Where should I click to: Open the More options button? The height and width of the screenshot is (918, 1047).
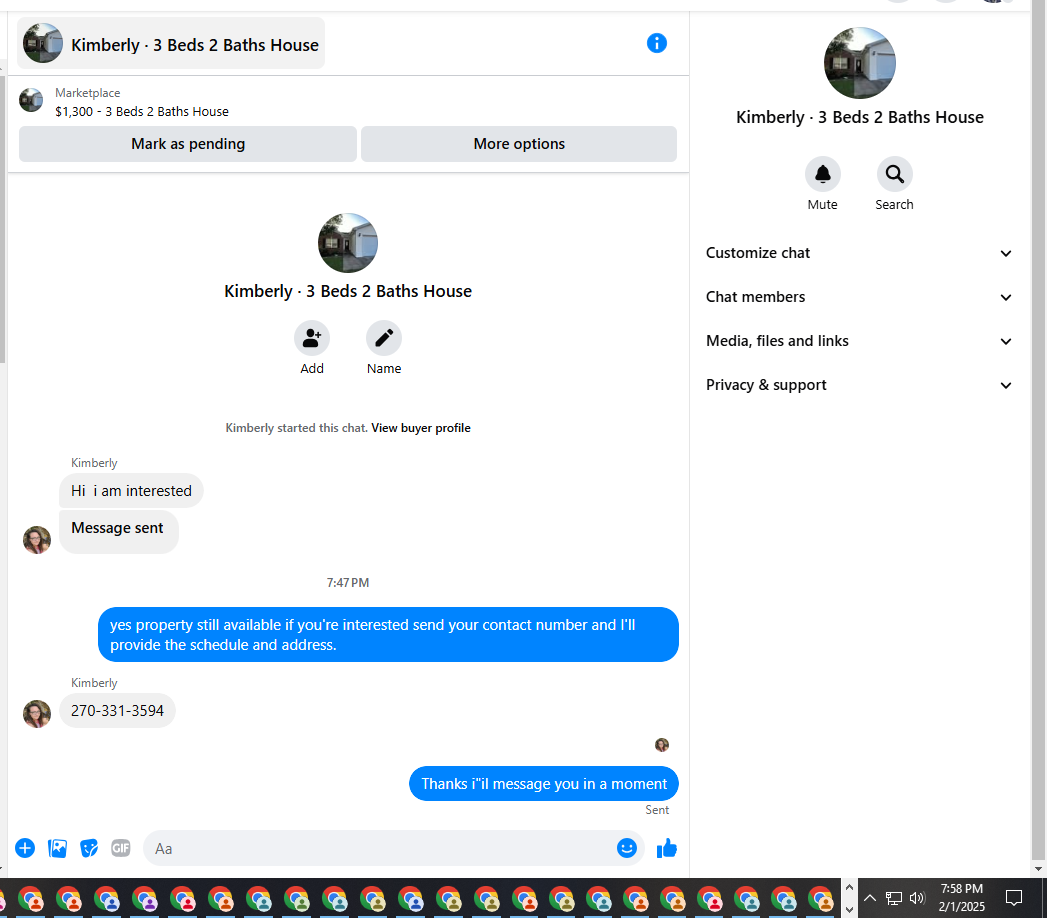click(519, 144)
